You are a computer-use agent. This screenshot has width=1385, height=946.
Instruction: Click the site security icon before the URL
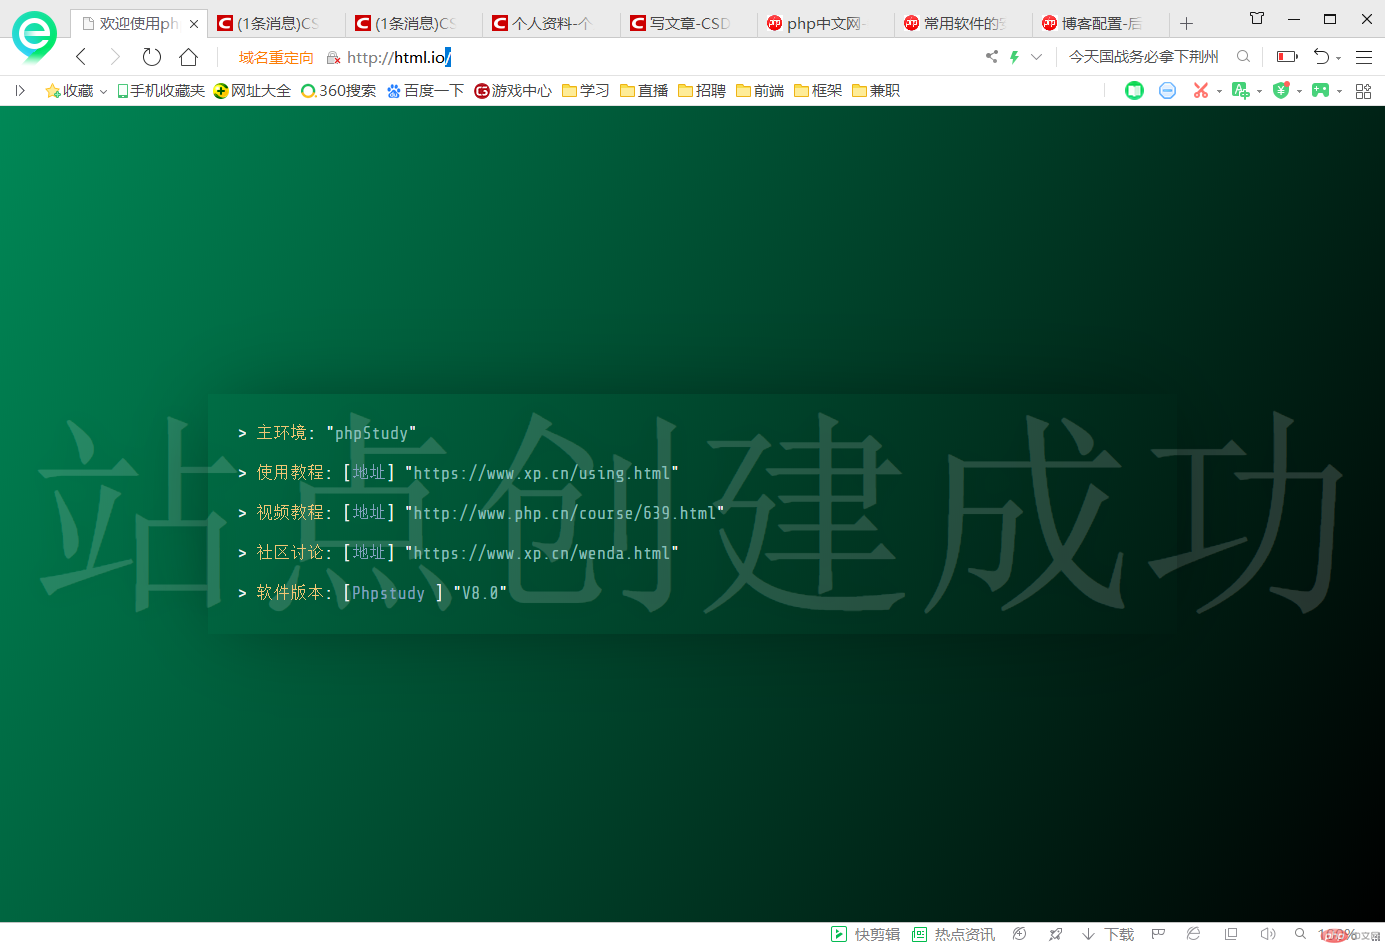333,58
